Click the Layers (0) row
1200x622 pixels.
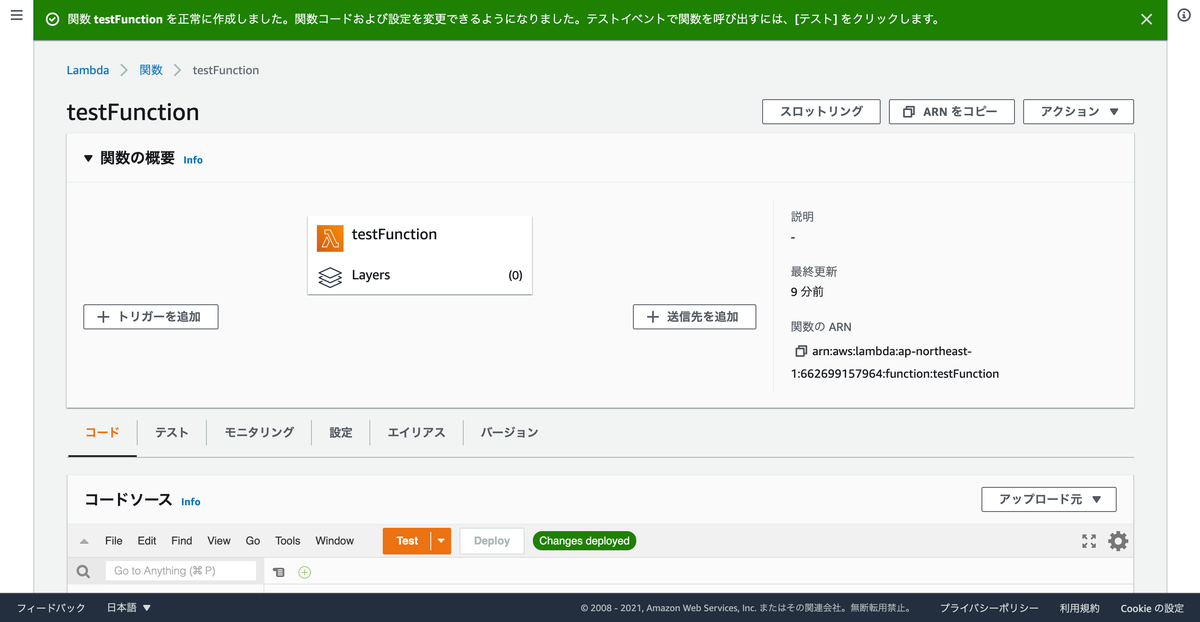point(420,276)
